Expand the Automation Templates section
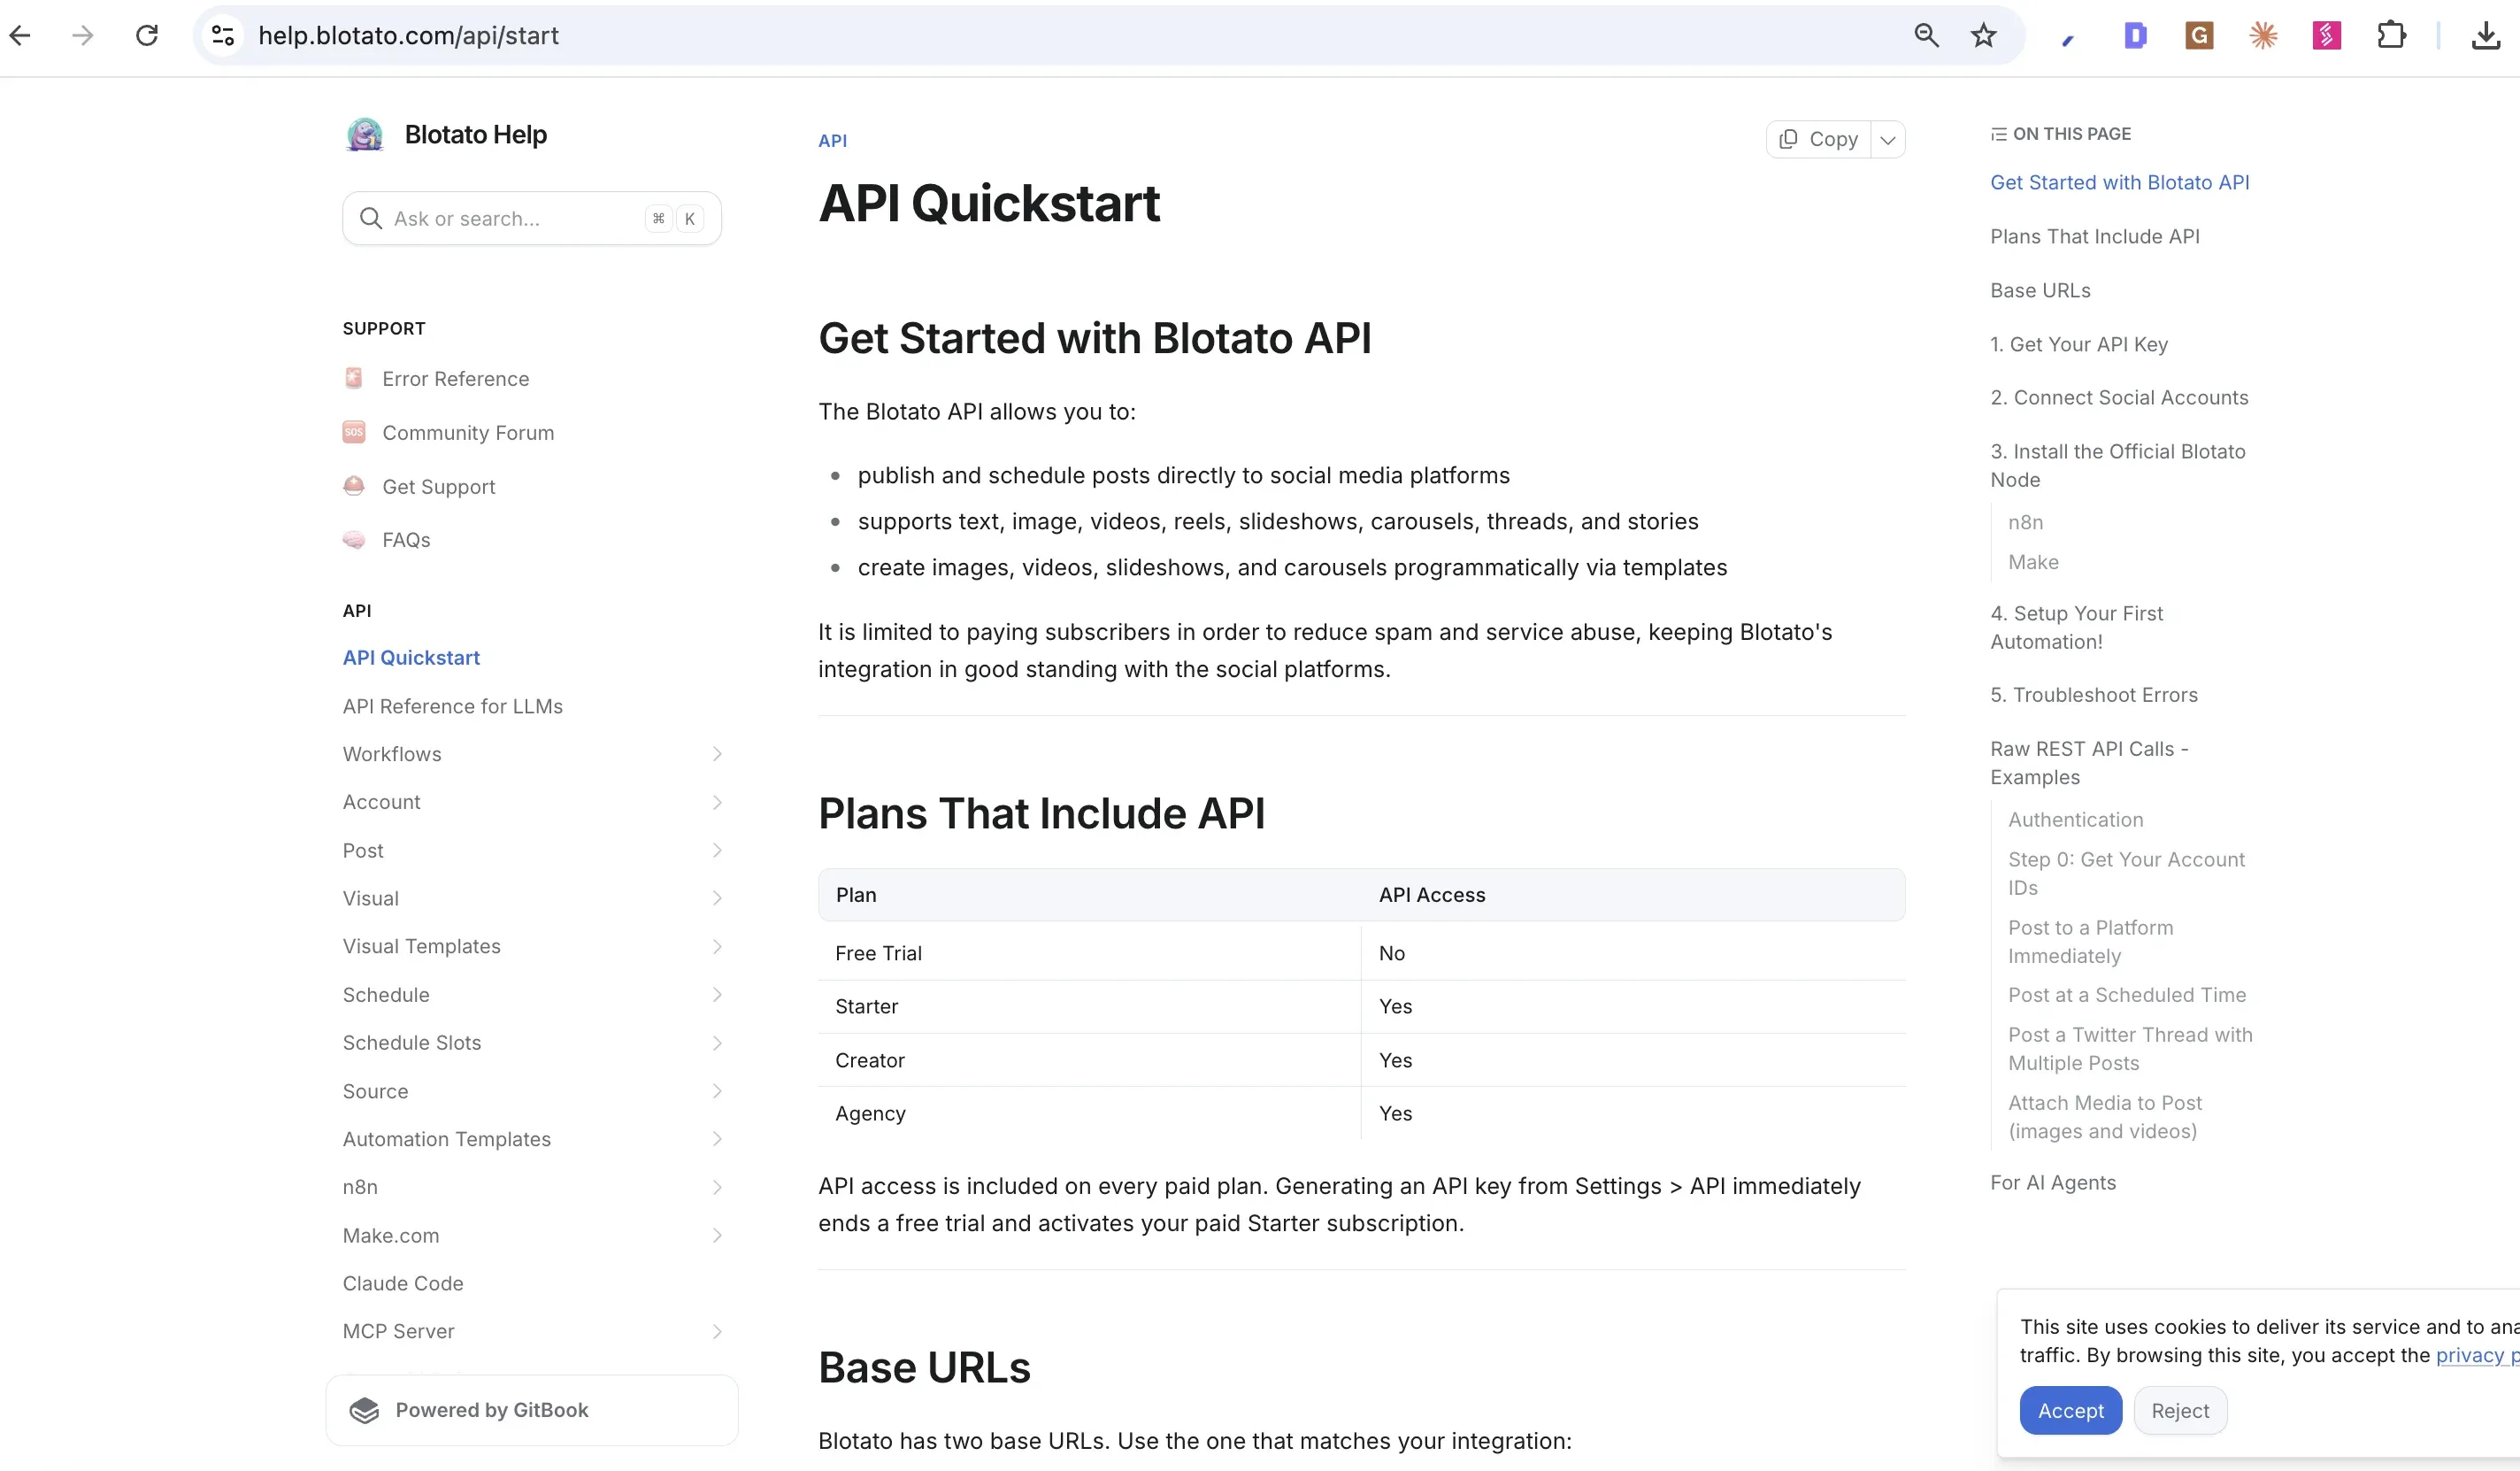Viewport: 2520px width, 1471px height. 717,1139
